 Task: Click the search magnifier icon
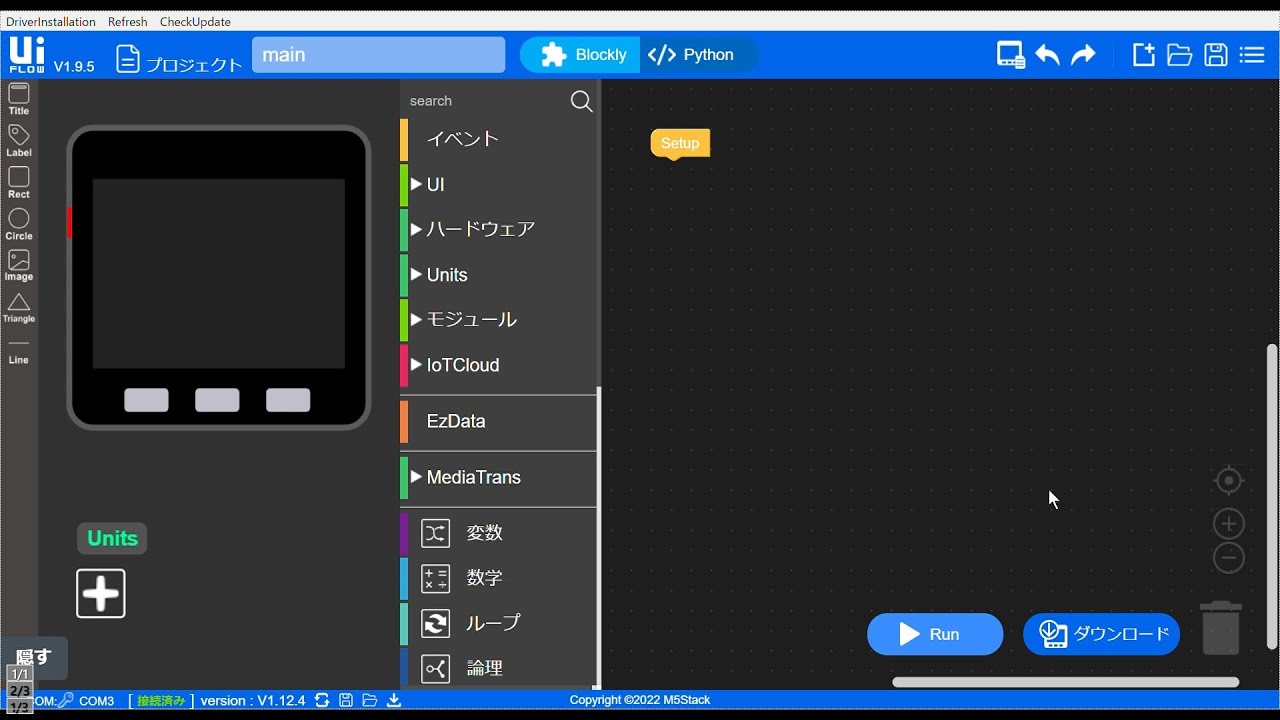pos(581,101)
